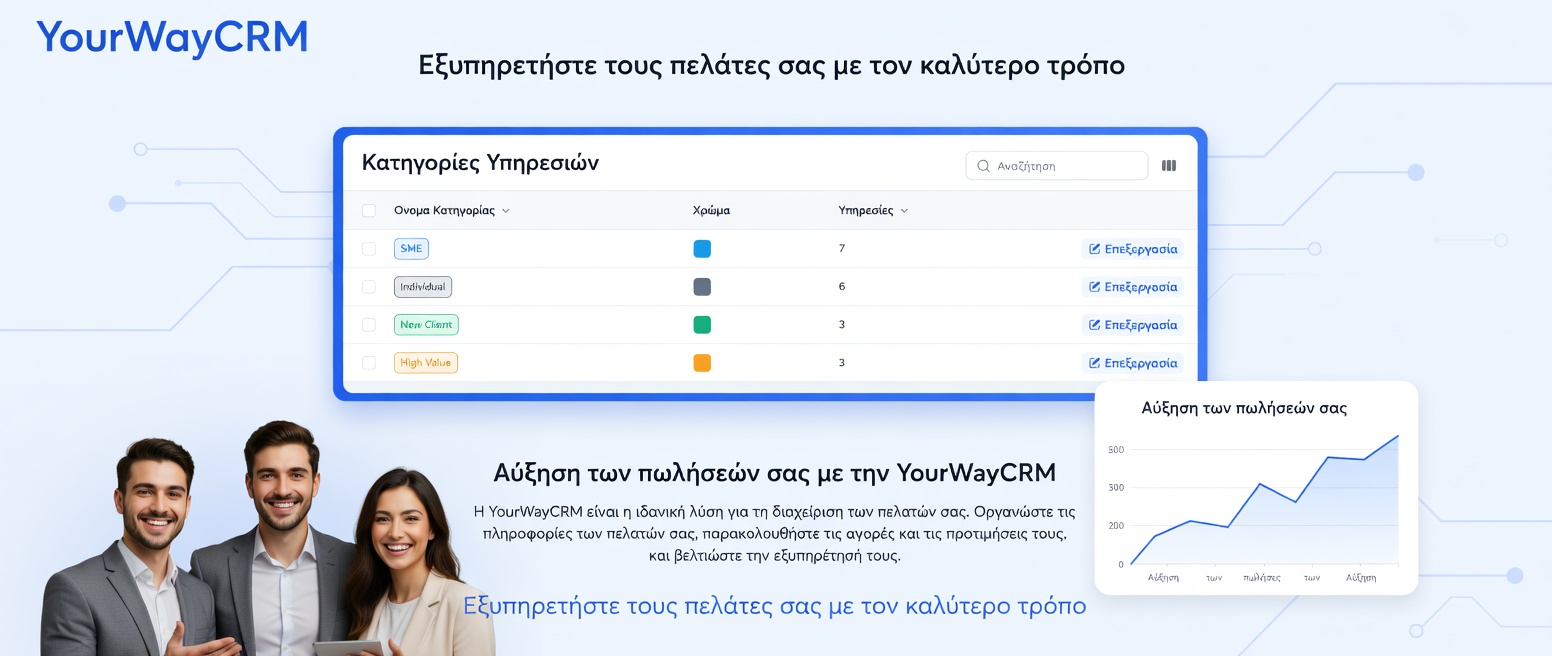Toggle the select-all checkbox in header row
This screenshot has height=656, width=1552.
click(x=369, y=211)
